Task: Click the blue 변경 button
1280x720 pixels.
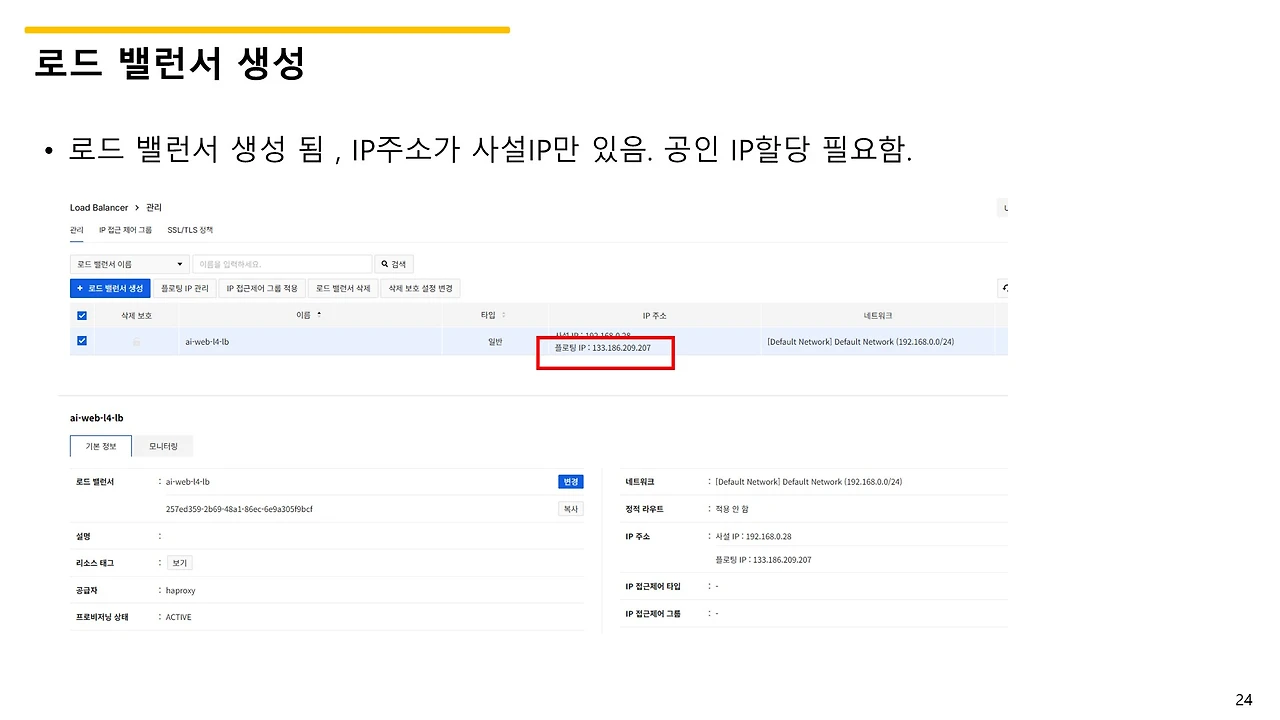Action: pyautogui.click(x=571, y=481)
